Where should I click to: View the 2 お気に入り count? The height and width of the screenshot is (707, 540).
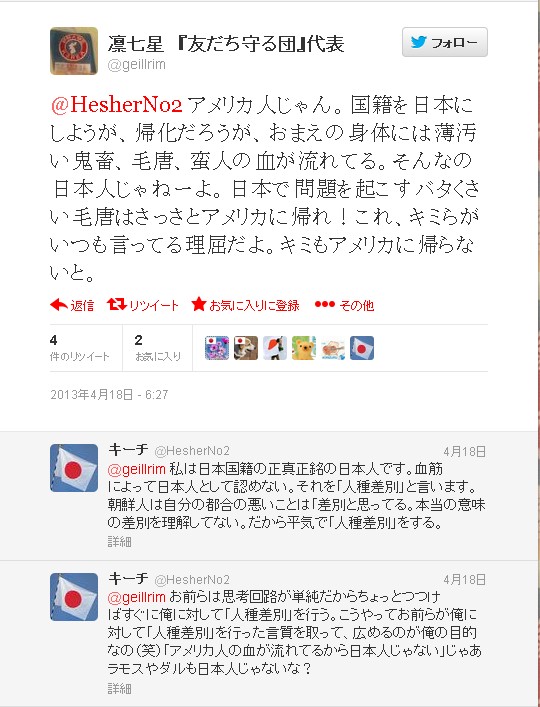[x=158, y=348]
